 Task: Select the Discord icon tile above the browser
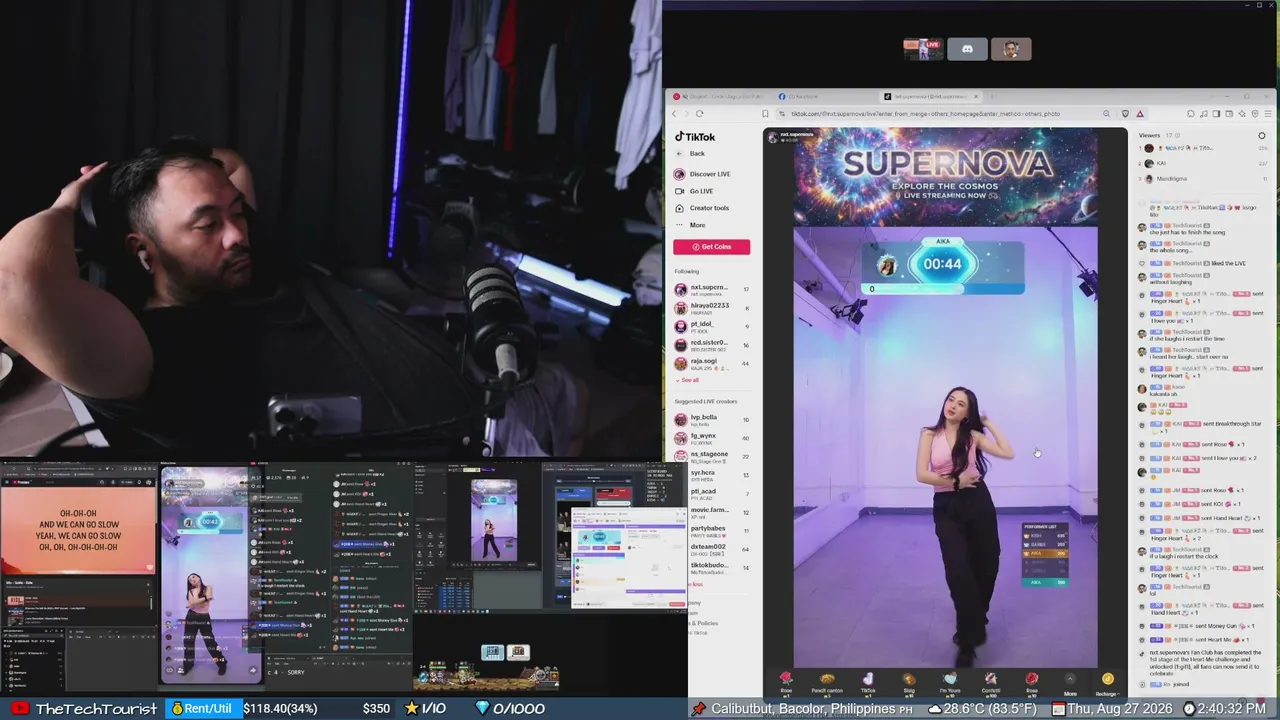click(x=967, y=49)
